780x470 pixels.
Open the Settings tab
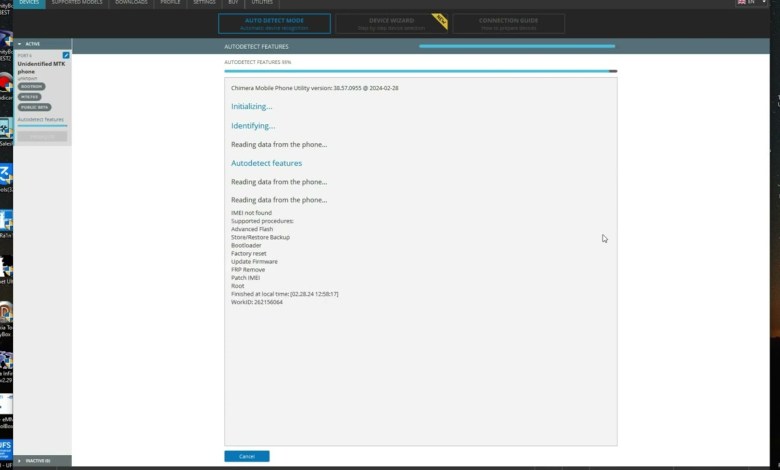pyautogui.click(x=204, y=3)
